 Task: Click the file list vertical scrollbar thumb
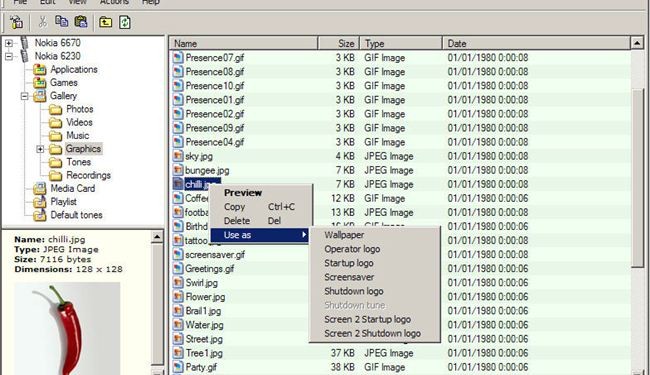(x=638, y=178)
